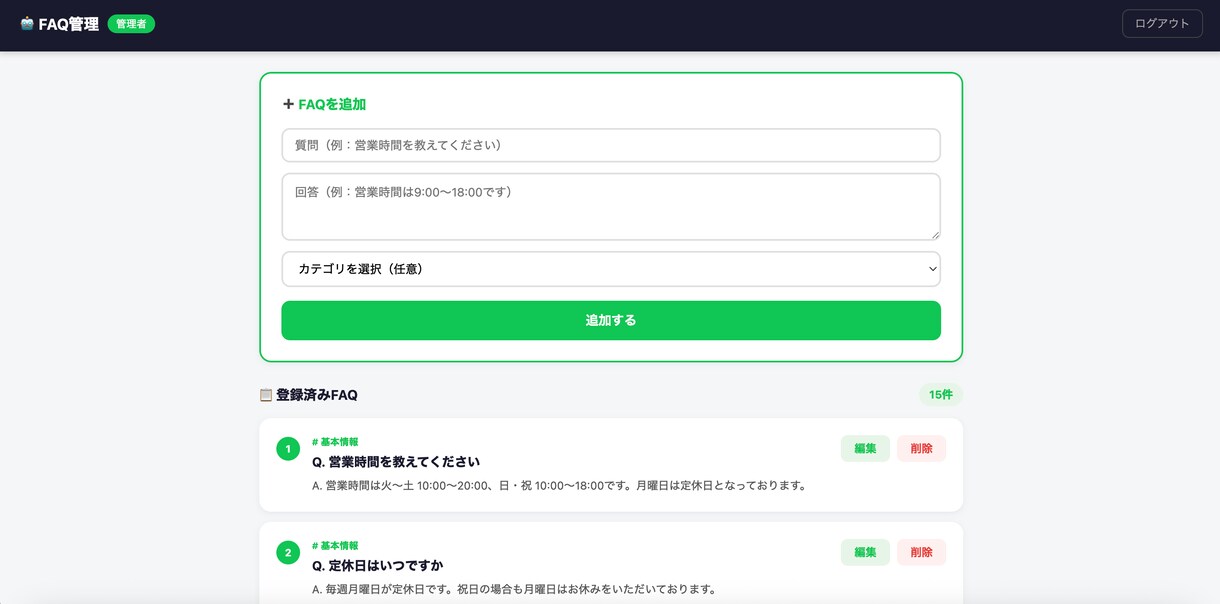
Task: Click the number 1 circle badge
Action: point(288,449)
